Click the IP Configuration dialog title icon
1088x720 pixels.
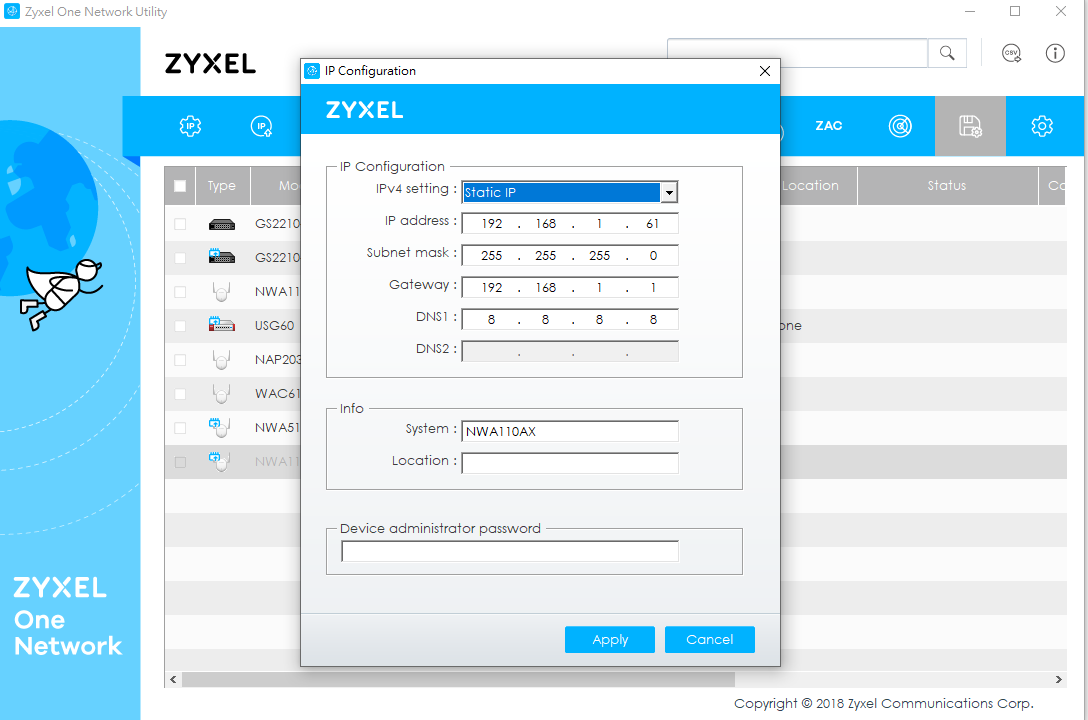(x=312, y=71)
